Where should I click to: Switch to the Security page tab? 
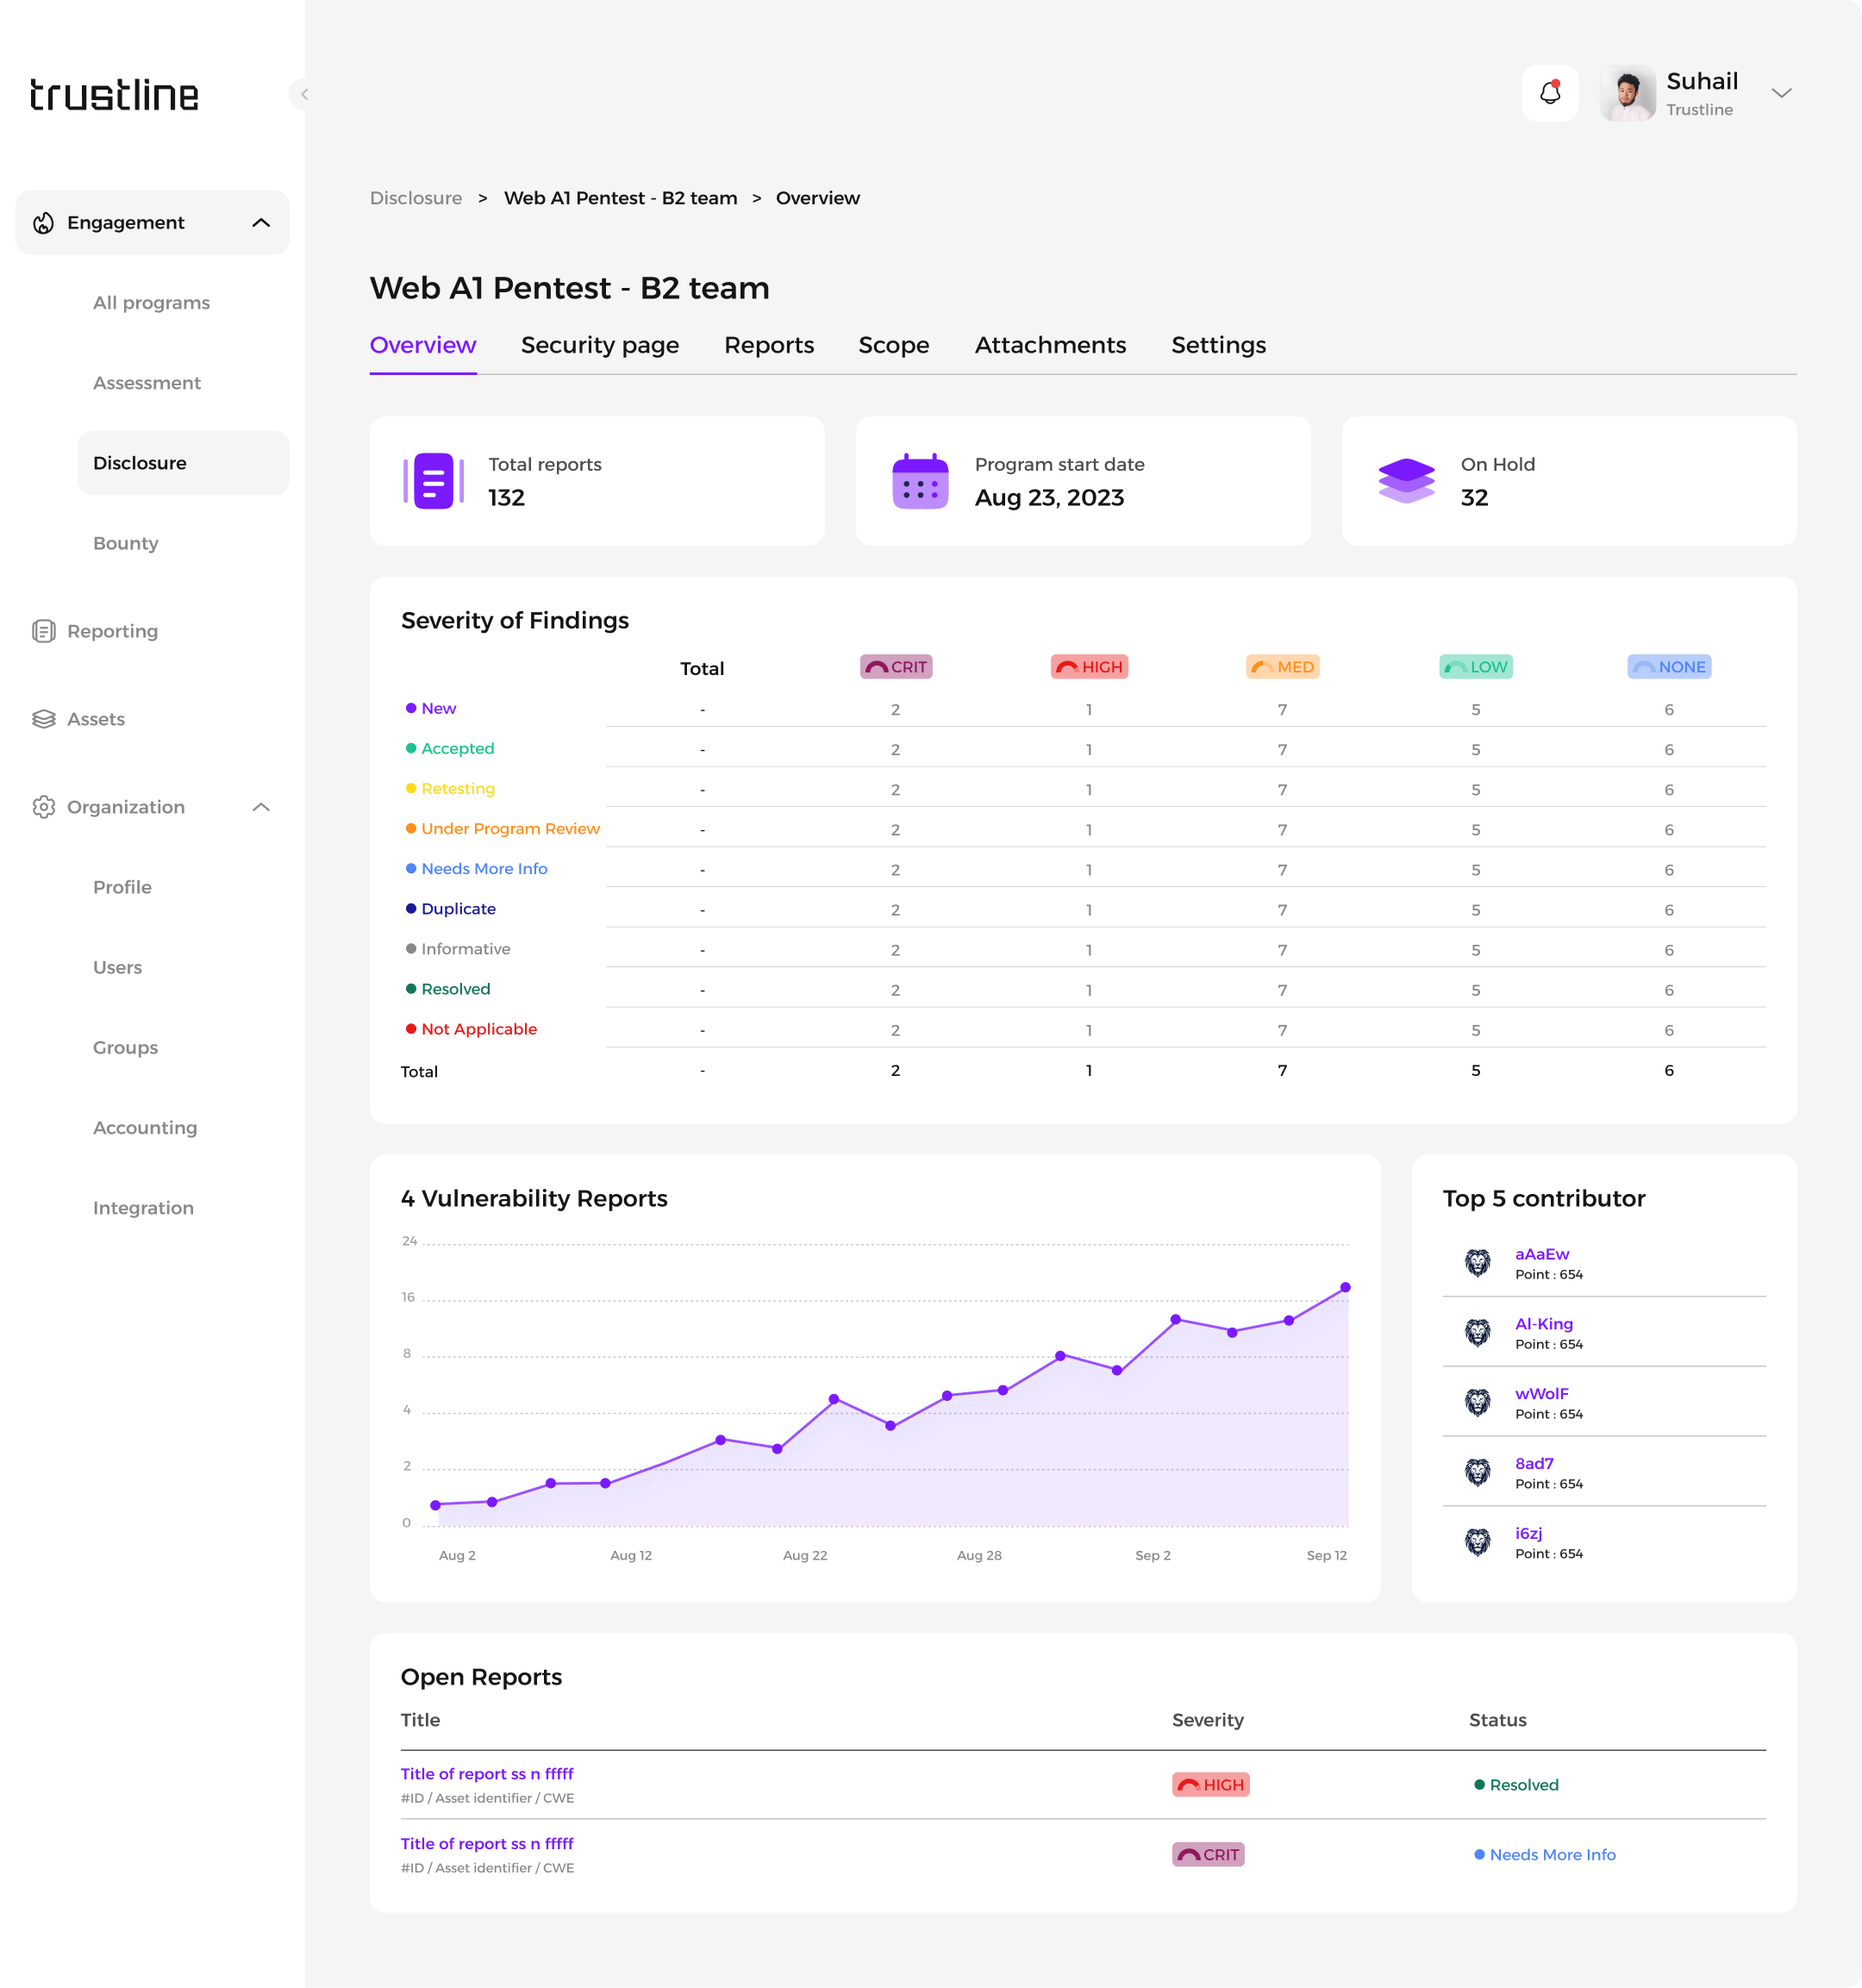(x=599, y=345)
